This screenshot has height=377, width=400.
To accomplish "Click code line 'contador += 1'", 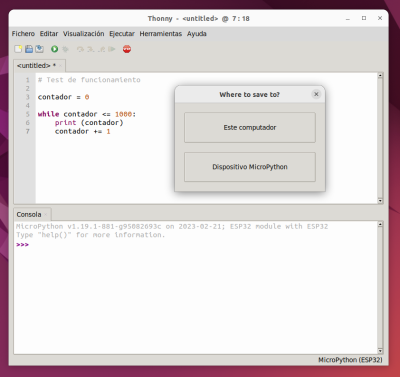I will pyautogui.click(x=82, y=131).
